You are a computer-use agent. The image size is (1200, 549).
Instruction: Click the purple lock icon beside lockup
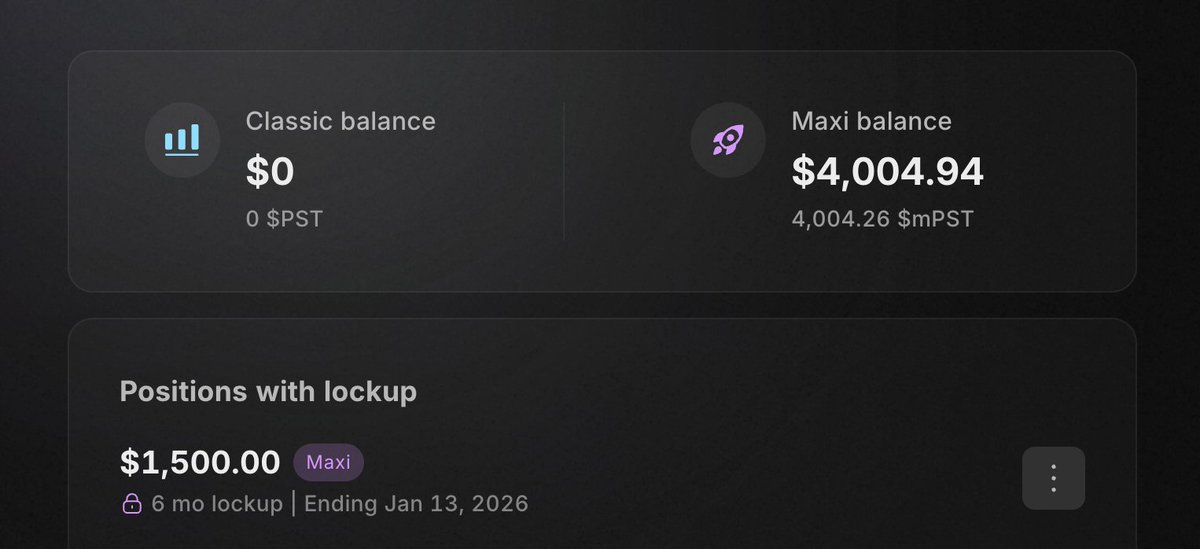(132, 504)
